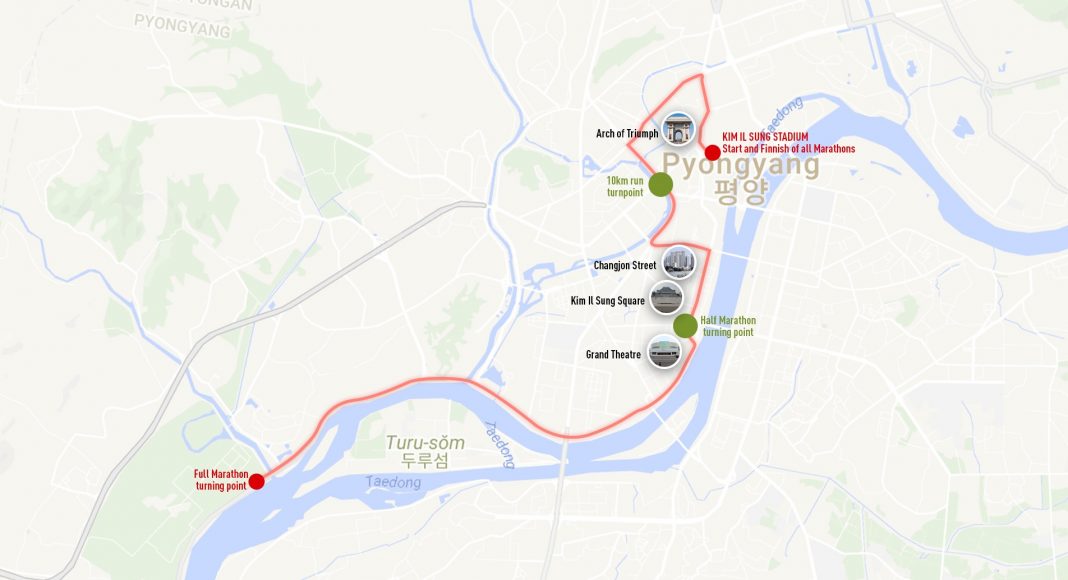Click the Grand Theatre text label
Image resolution: width=1068 pixels, height=580 pixels.
[x=613, y=355]
